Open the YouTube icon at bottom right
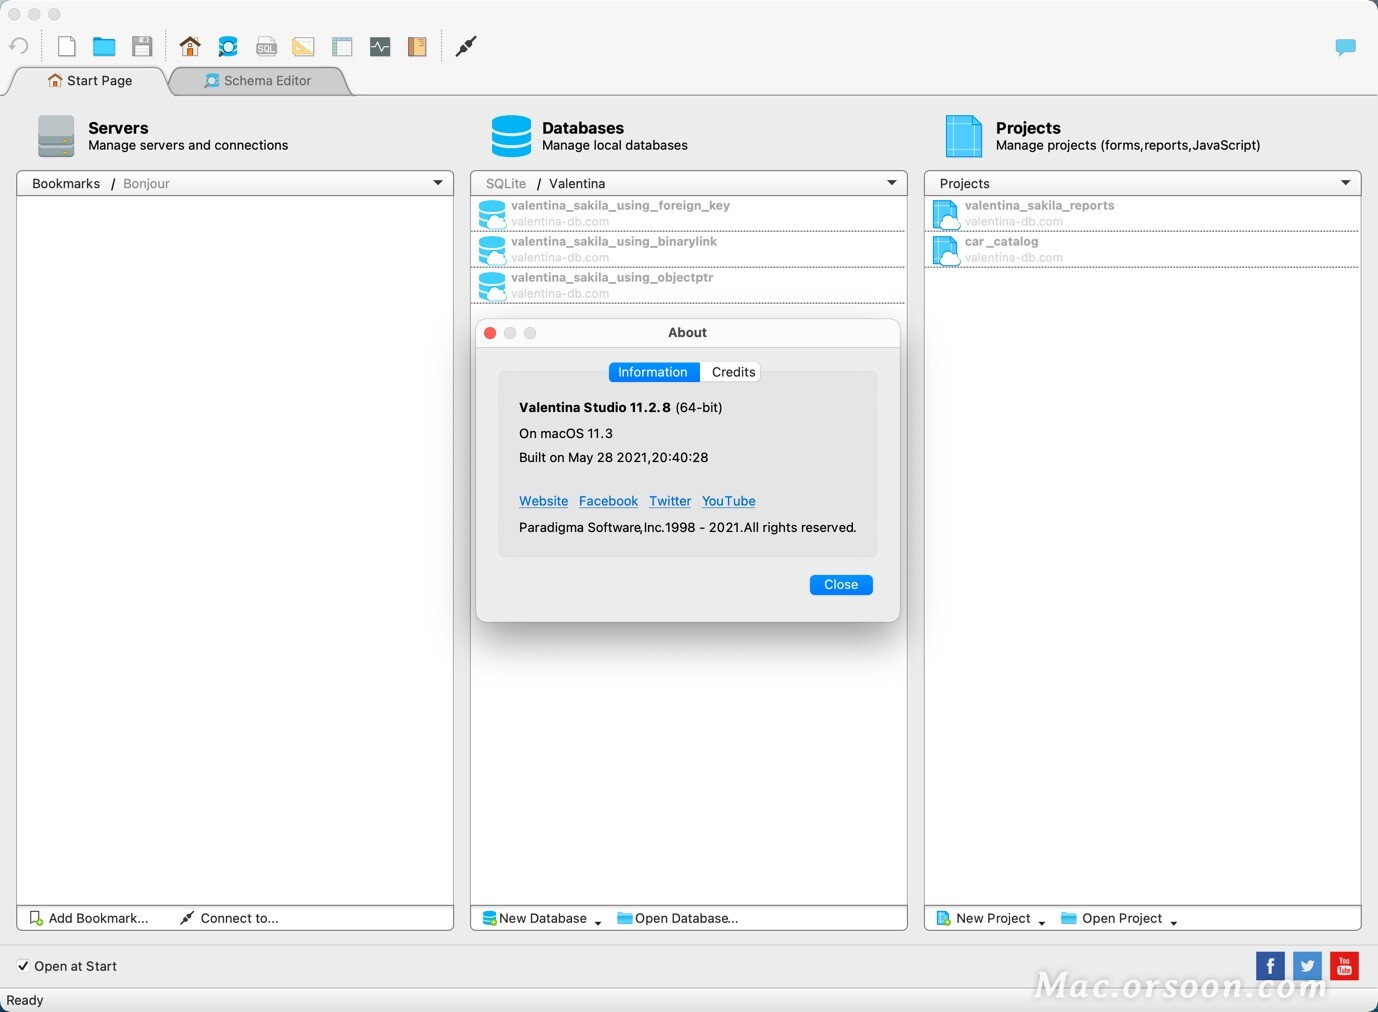Viewport: 1378px width, 1012px height. pyautogui.click(x=1344, y=966)
